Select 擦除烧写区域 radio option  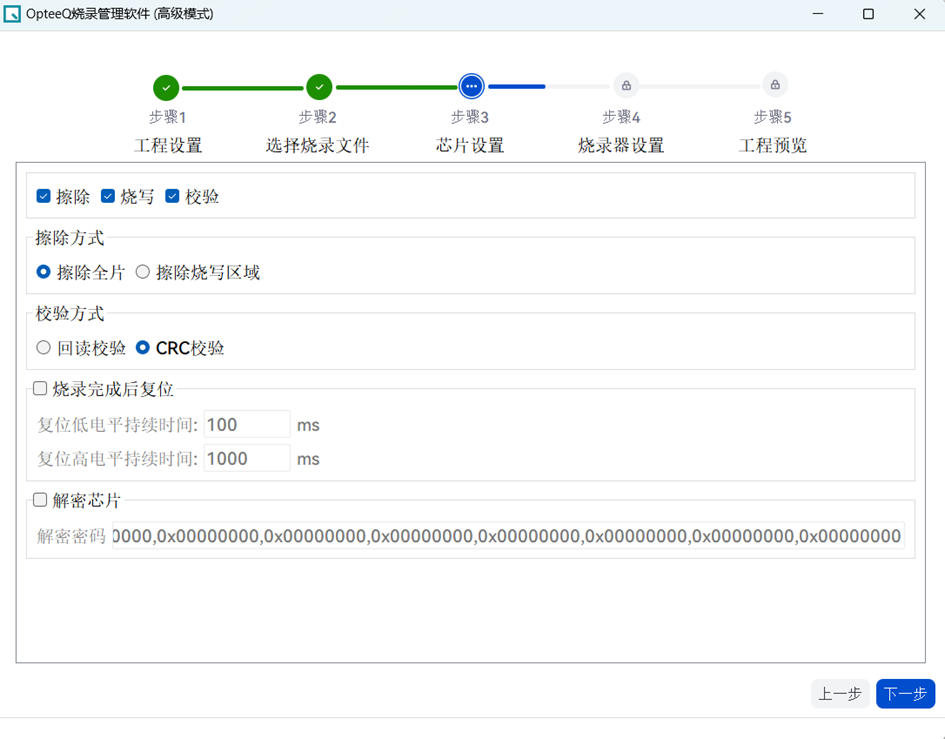point(143,272)
